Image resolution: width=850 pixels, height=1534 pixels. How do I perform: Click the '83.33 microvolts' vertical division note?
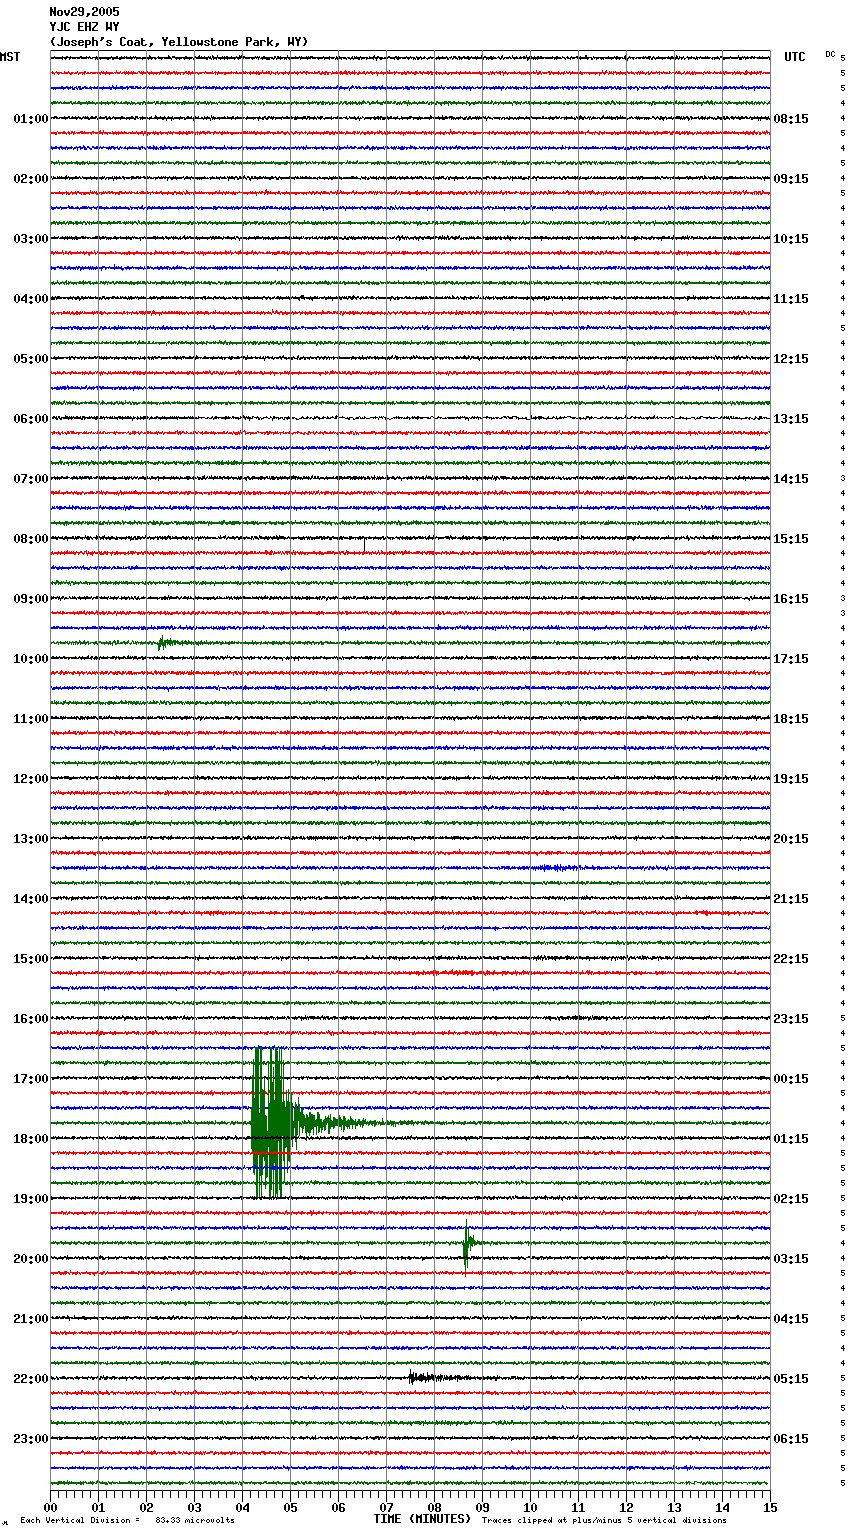coord(195,1520)
